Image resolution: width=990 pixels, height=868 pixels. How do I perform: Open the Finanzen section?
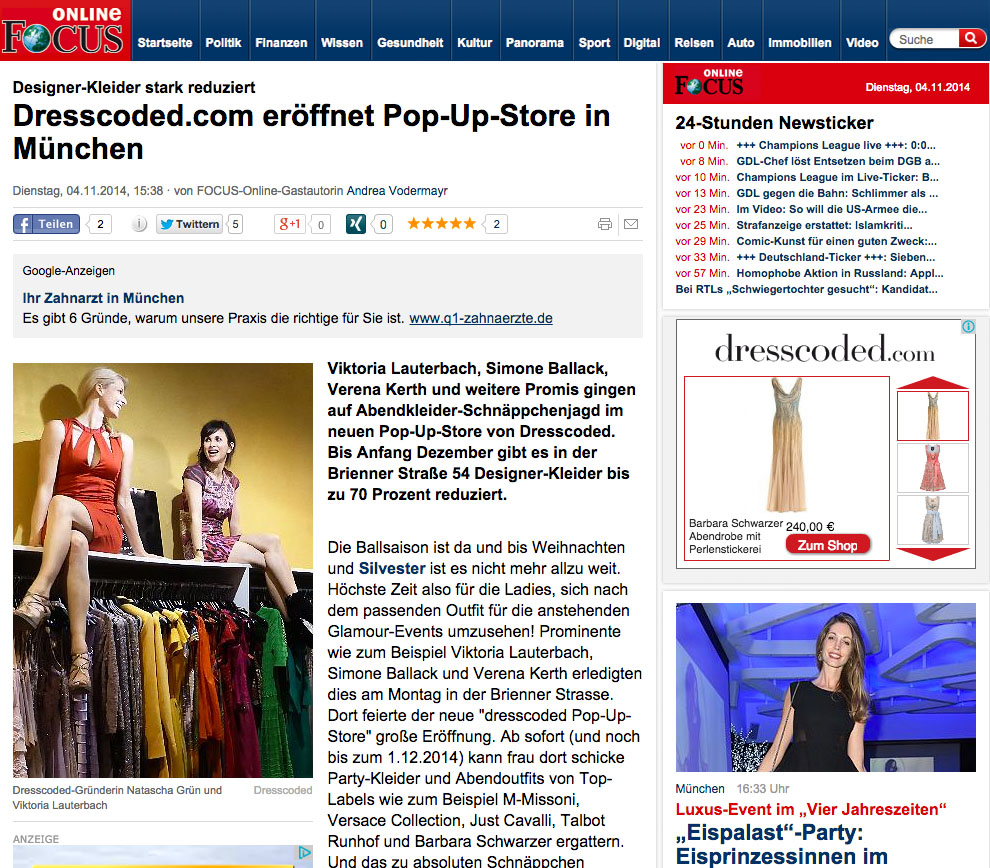(x=281, y=43)
